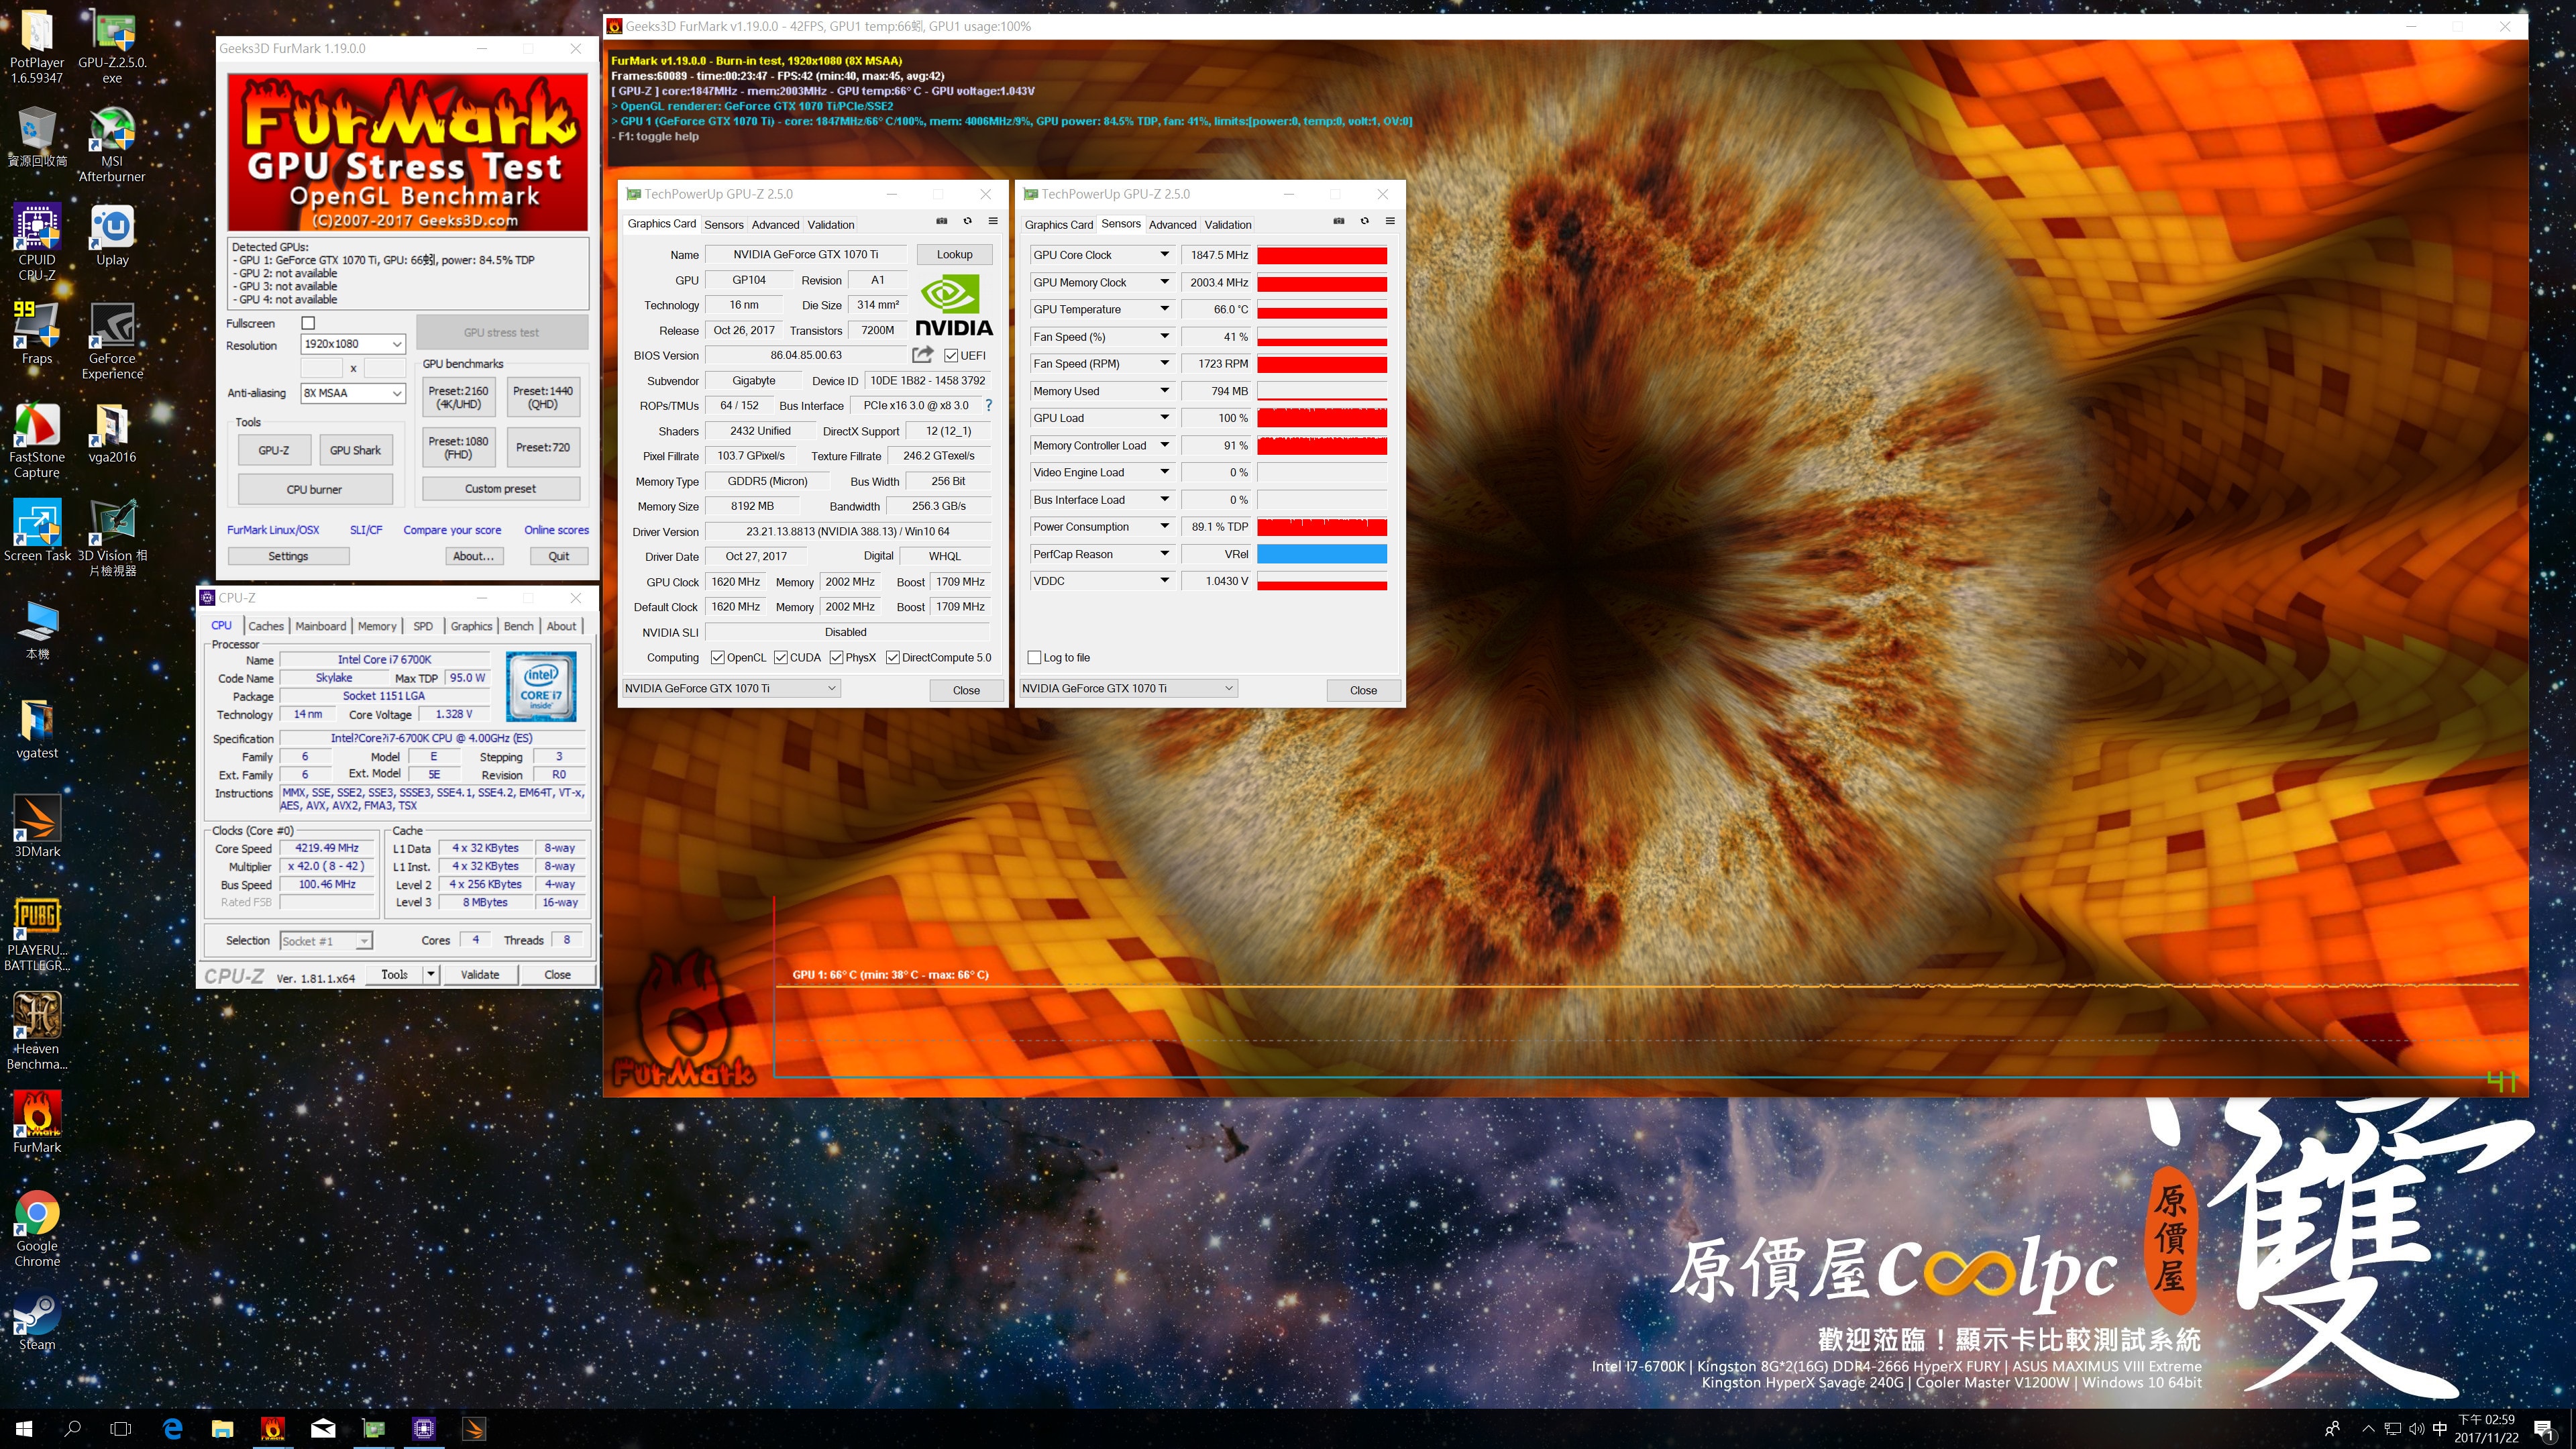Enable the Log to file checkbox

(1034, 657)
